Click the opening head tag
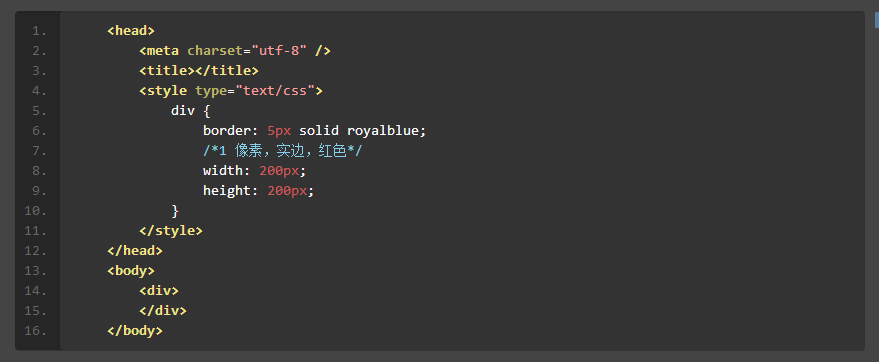 (x=131, y=30)
